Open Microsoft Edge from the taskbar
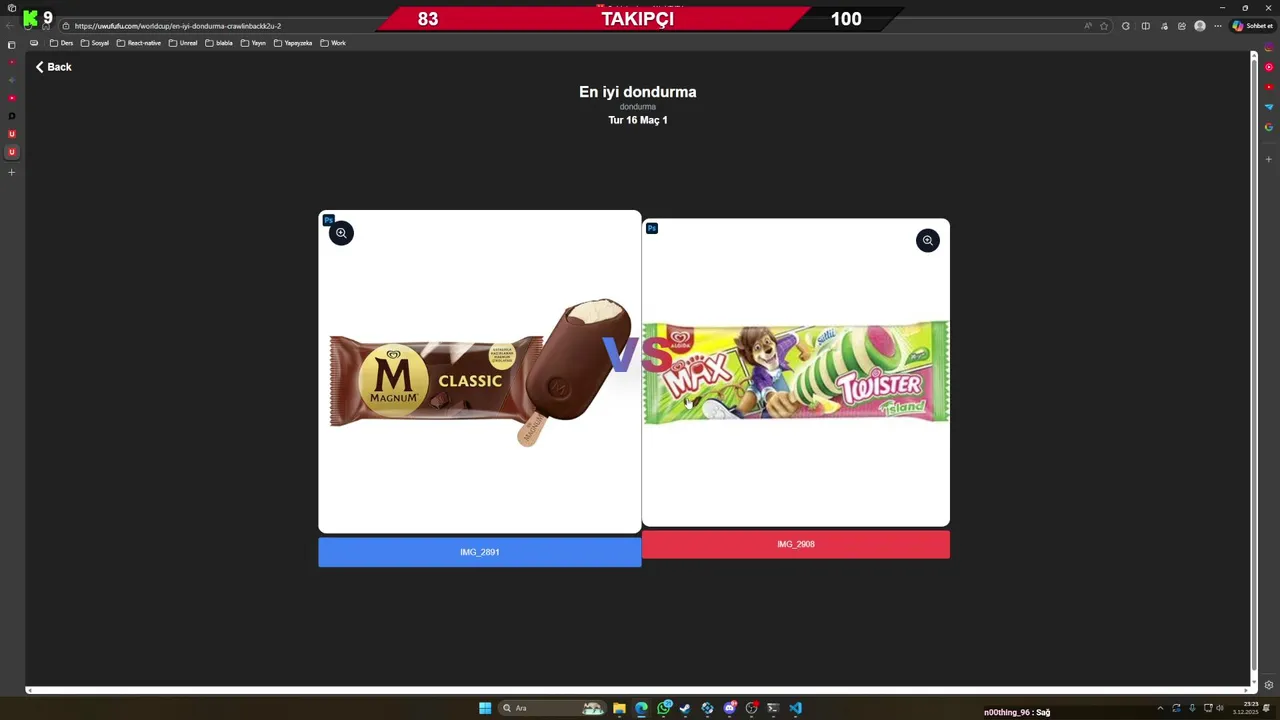 [x=641, y=708]
